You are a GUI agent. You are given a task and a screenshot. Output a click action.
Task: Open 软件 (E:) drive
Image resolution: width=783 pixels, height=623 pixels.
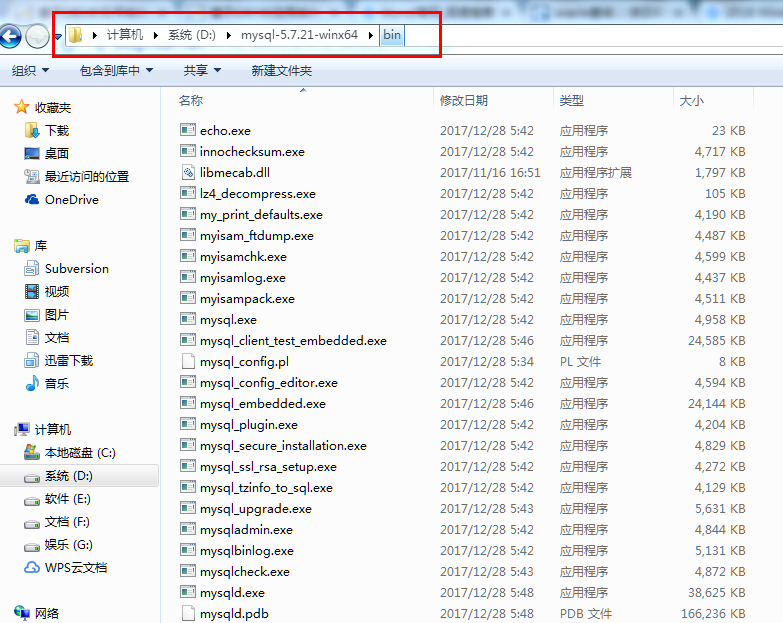pyautogui.click(x=57, y=499)
